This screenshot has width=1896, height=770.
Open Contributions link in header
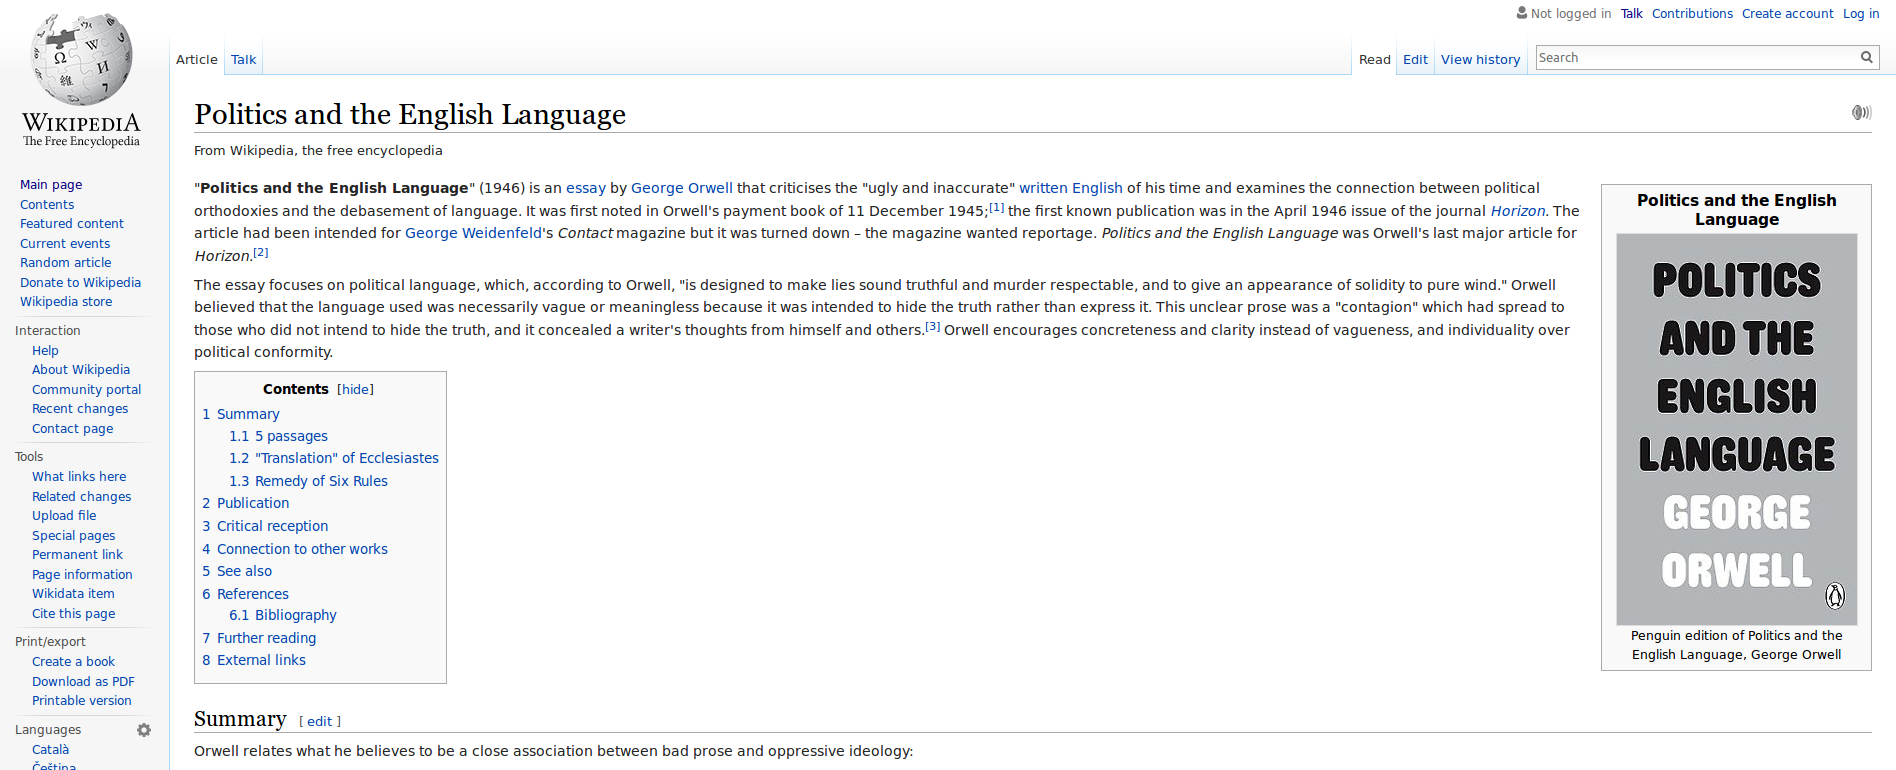pyautogui.click(x=1692, y=13)
